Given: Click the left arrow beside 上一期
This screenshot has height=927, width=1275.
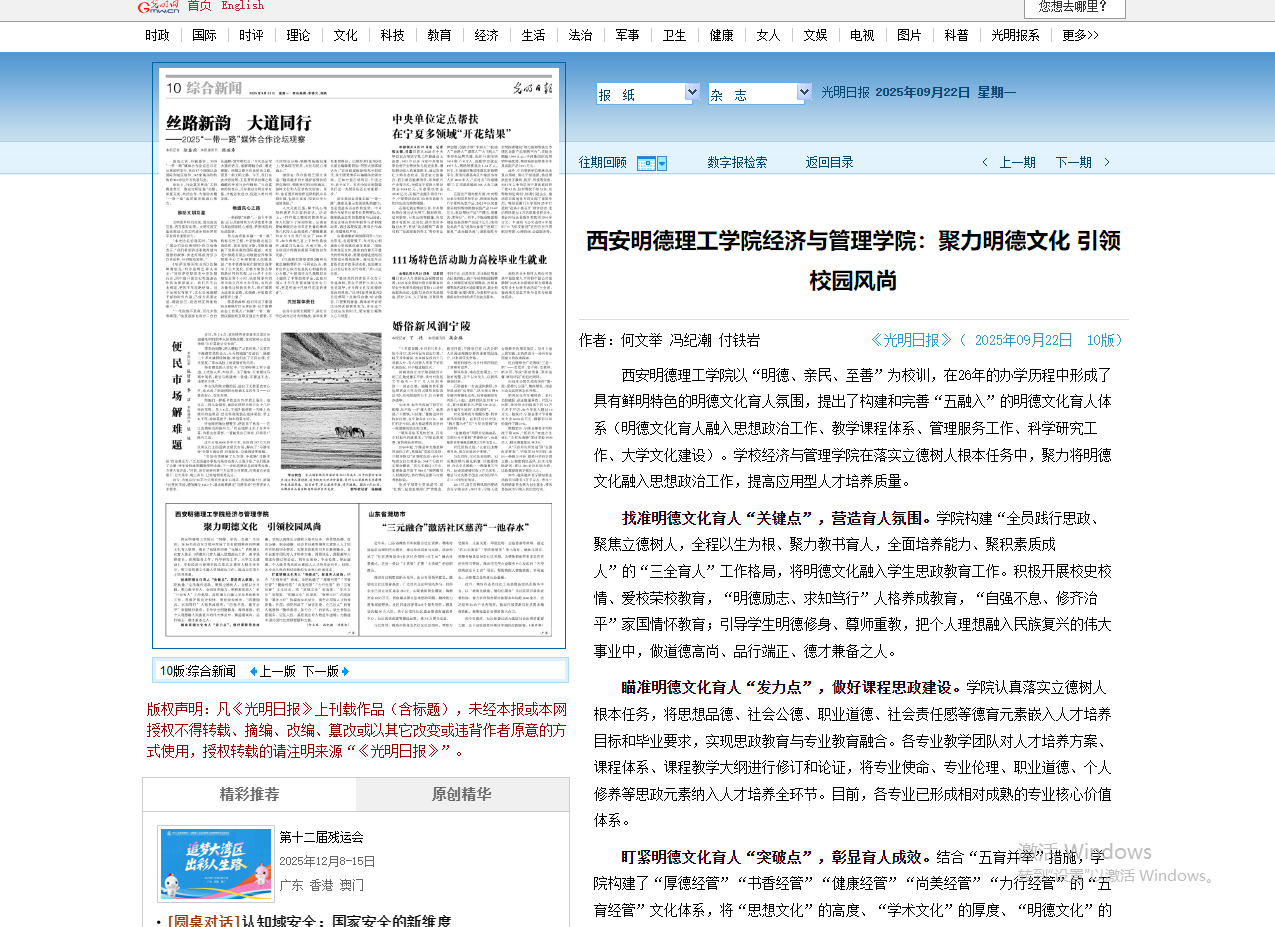Looking at the screenshot, I should (985, 162).
